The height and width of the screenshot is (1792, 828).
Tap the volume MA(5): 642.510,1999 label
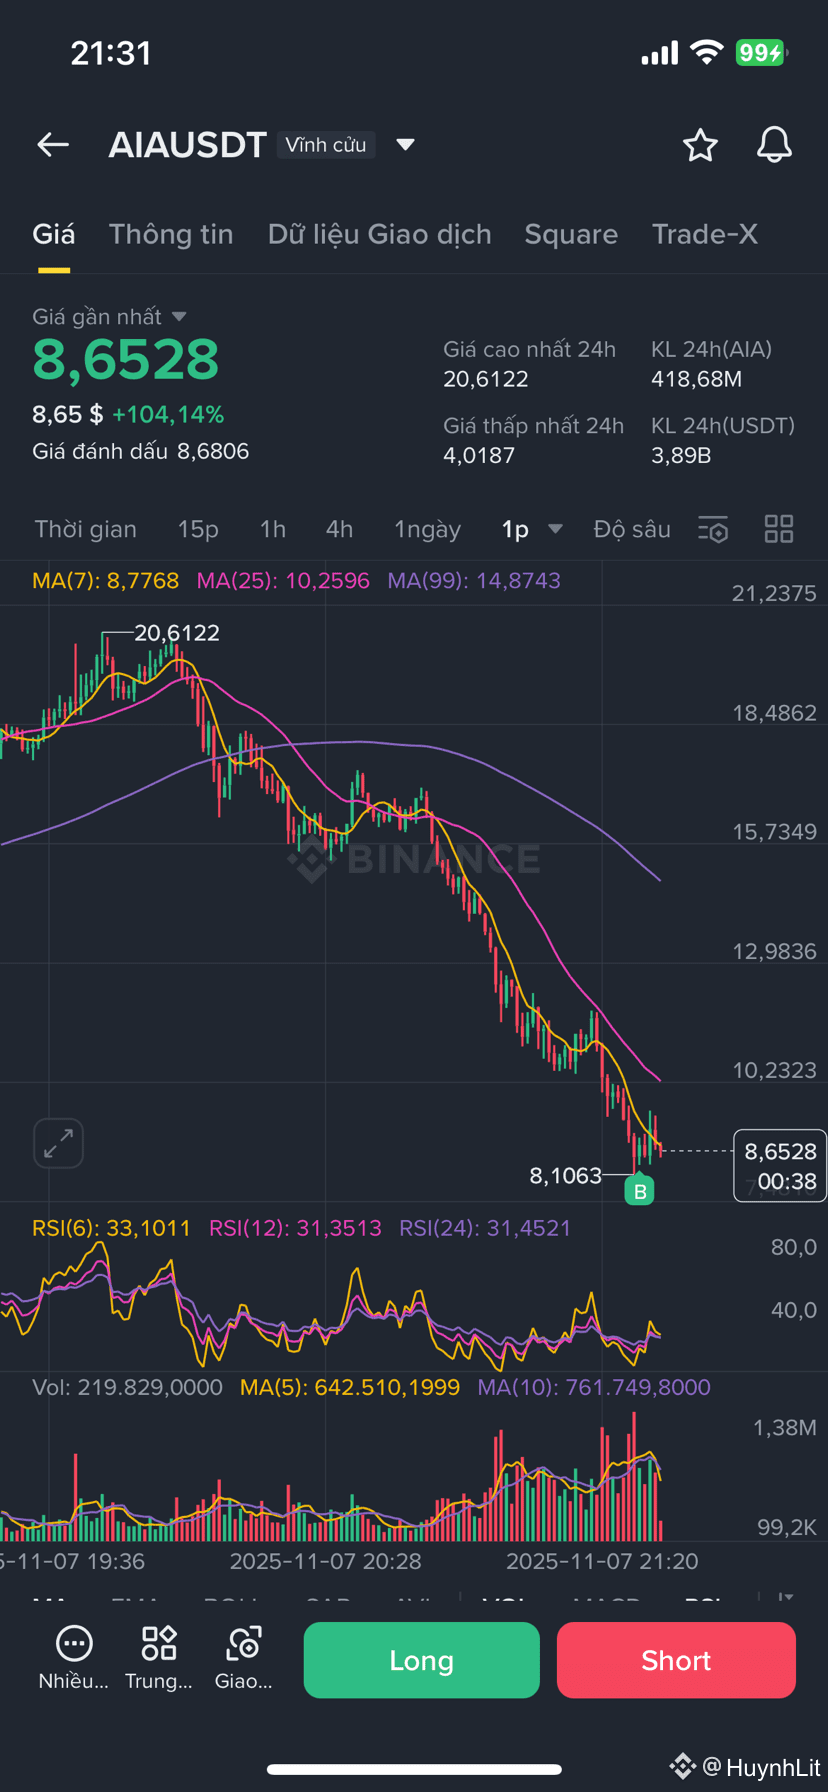[x=350, y=1387]
